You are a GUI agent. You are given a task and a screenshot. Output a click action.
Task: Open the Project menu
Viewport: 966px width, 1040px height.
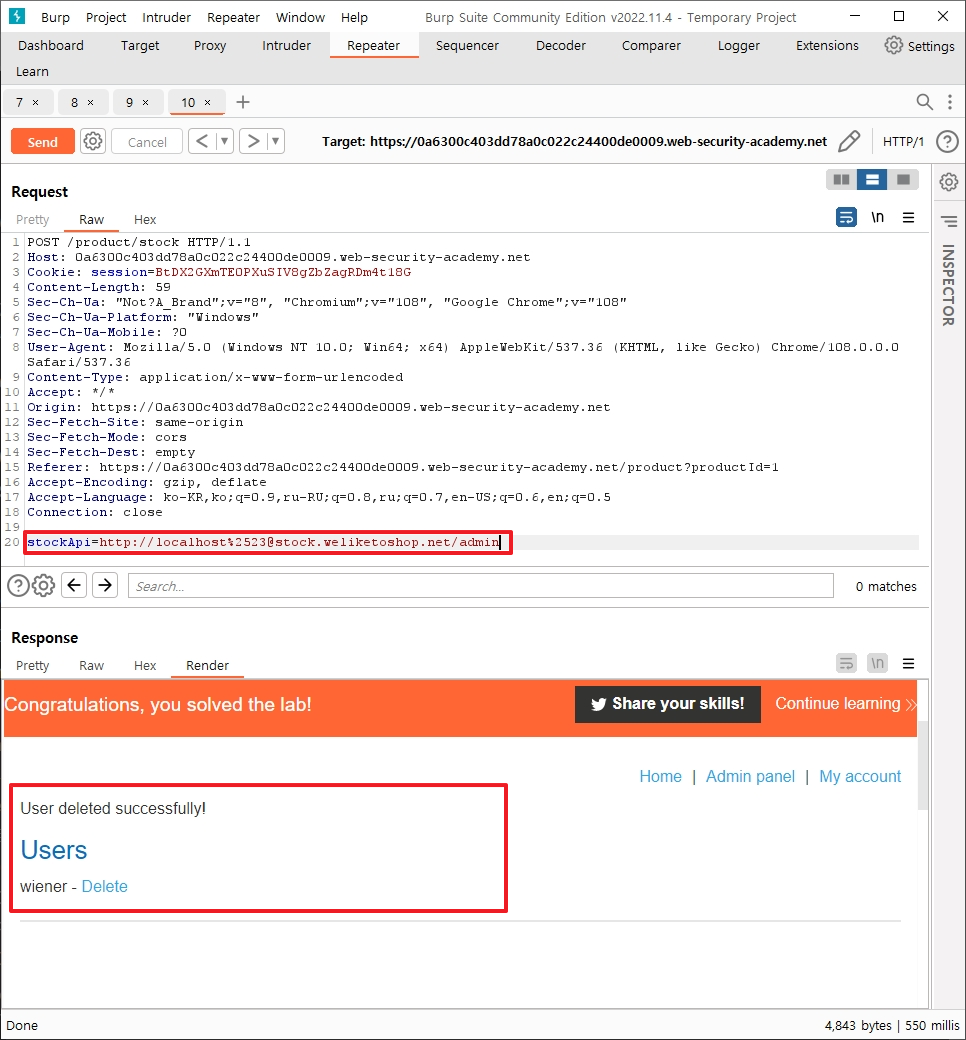pos(106,17)
